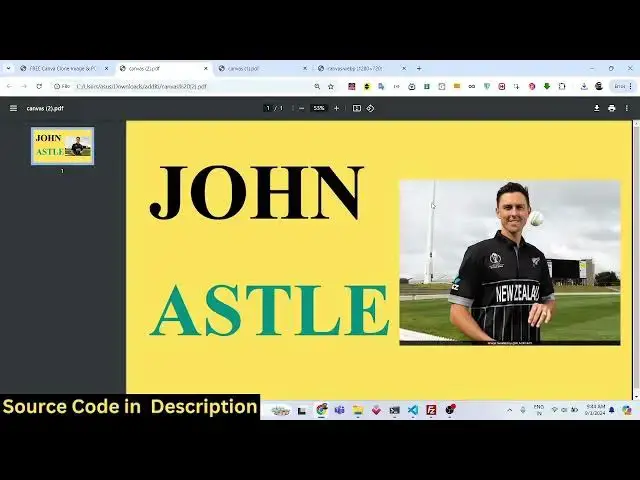Show hidden system tray icons
This screenshot has height=480, width=640.
point(509,410)
